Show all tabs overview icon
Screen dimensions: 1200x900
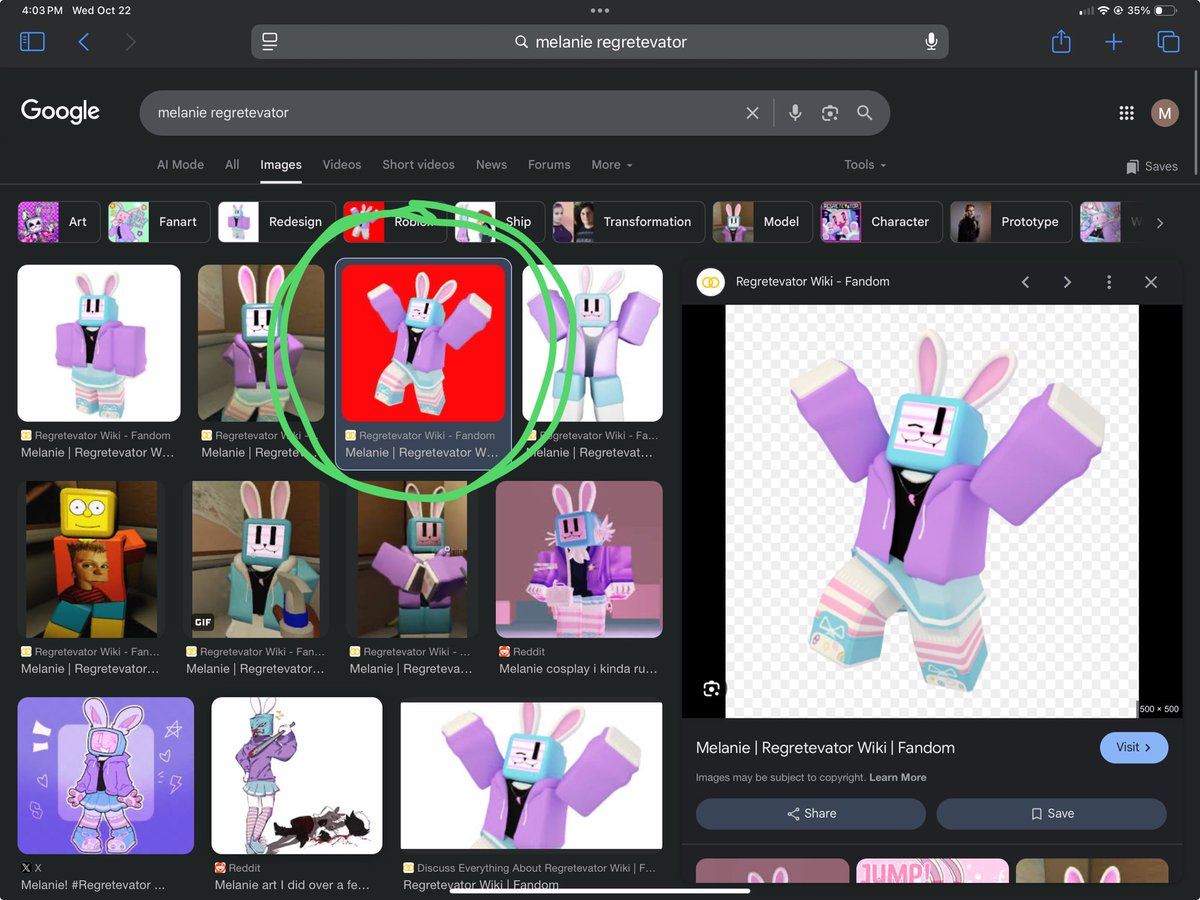coord(1167,42)
